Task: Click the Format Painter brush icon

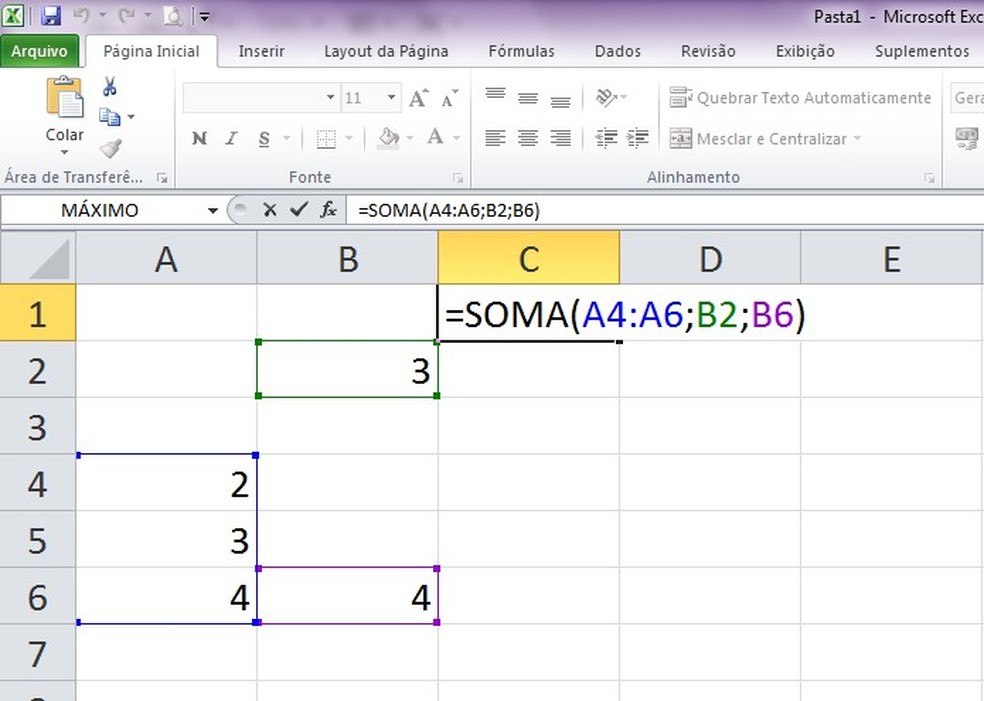Action: click(x=110, y=148)
